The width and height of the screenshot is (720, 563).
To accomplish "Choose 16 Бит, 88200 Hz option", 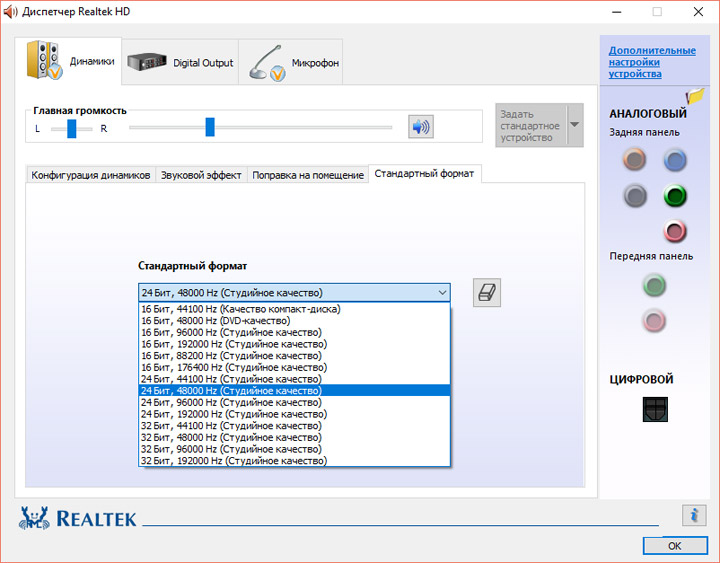I will point(294,356).
